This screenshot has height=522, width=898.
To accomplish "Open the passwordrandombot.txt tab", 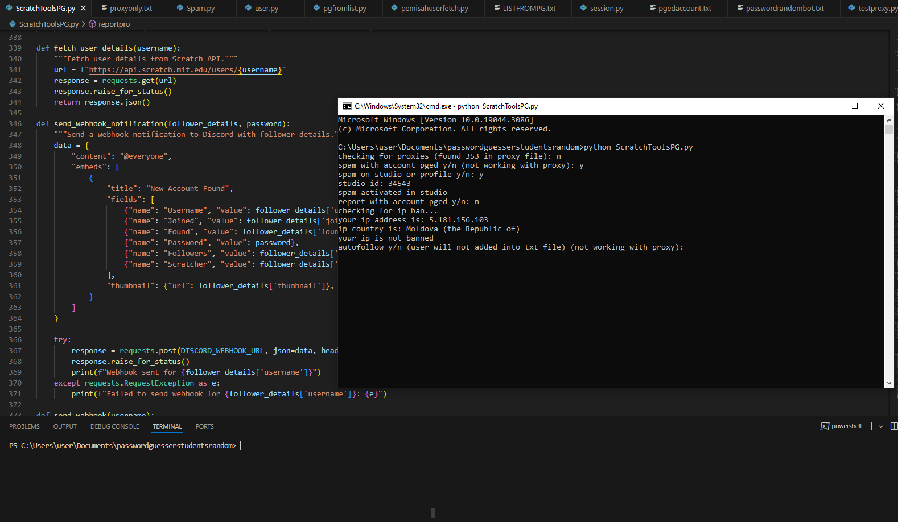I will click(x=785, y=8).
